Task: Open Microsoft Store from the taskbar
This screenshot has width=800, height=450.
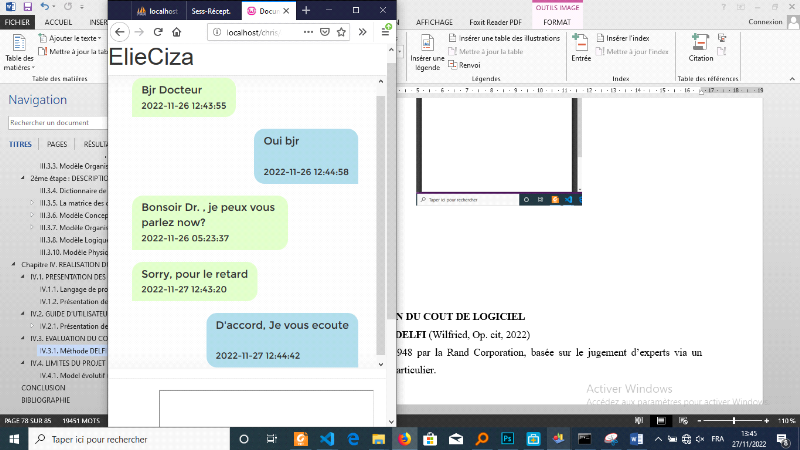Action: coord(430,439)
